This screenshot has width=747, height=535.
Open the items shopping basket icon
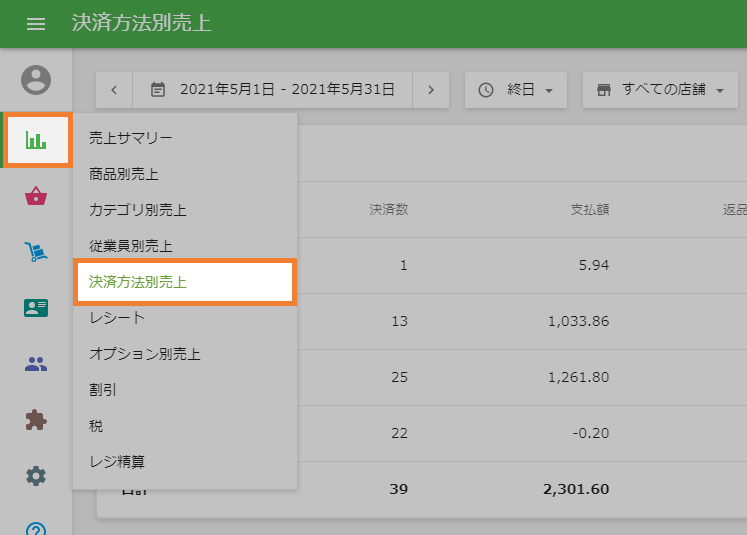click(x=36, y=196)
